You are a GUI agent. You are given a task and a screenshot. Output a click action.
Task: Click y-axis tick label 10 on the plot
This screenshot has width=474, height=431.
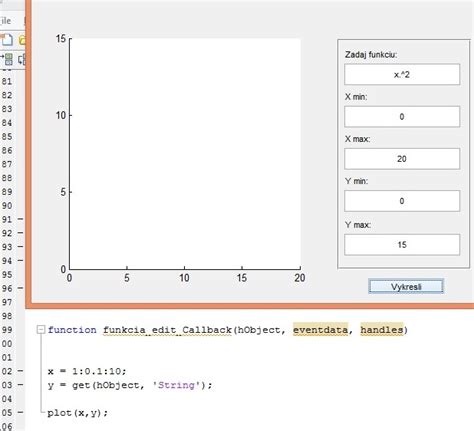[61, 116]
